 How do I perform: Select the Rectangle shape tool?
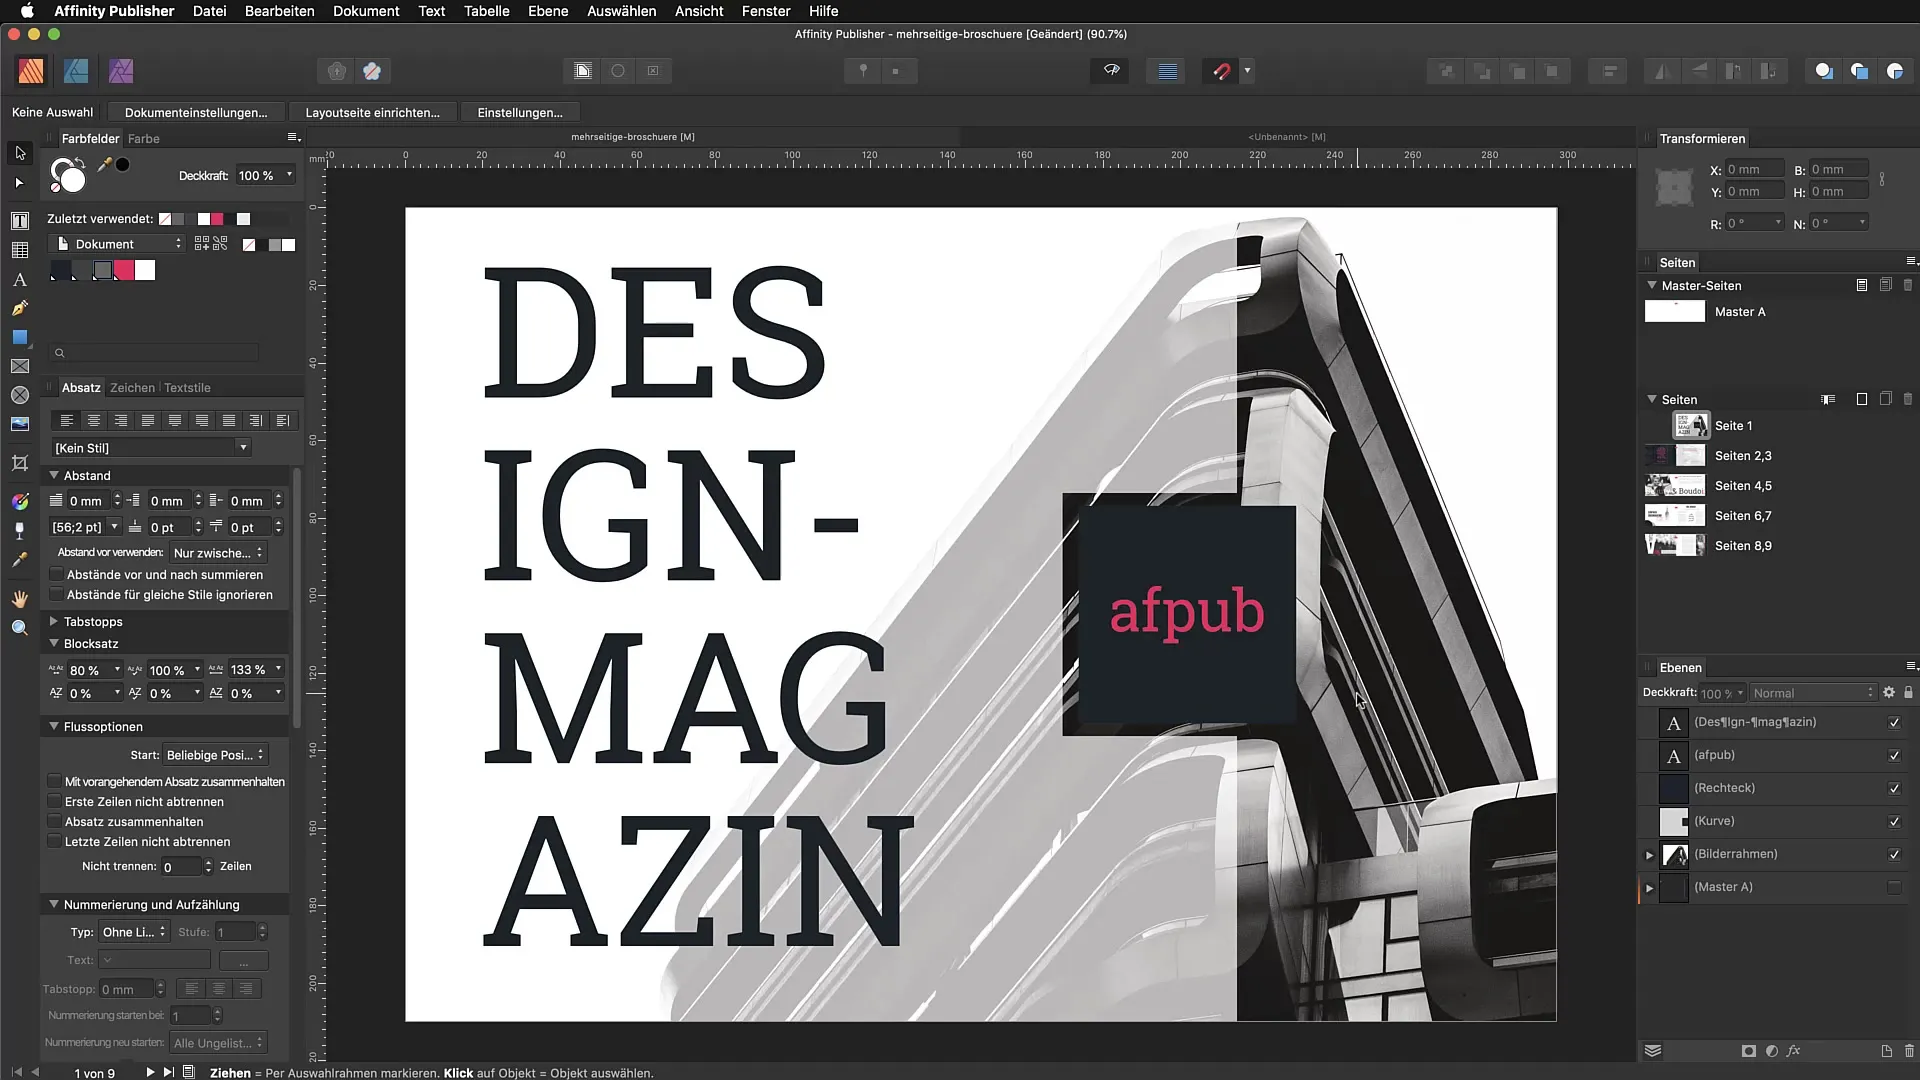[20, 337]
